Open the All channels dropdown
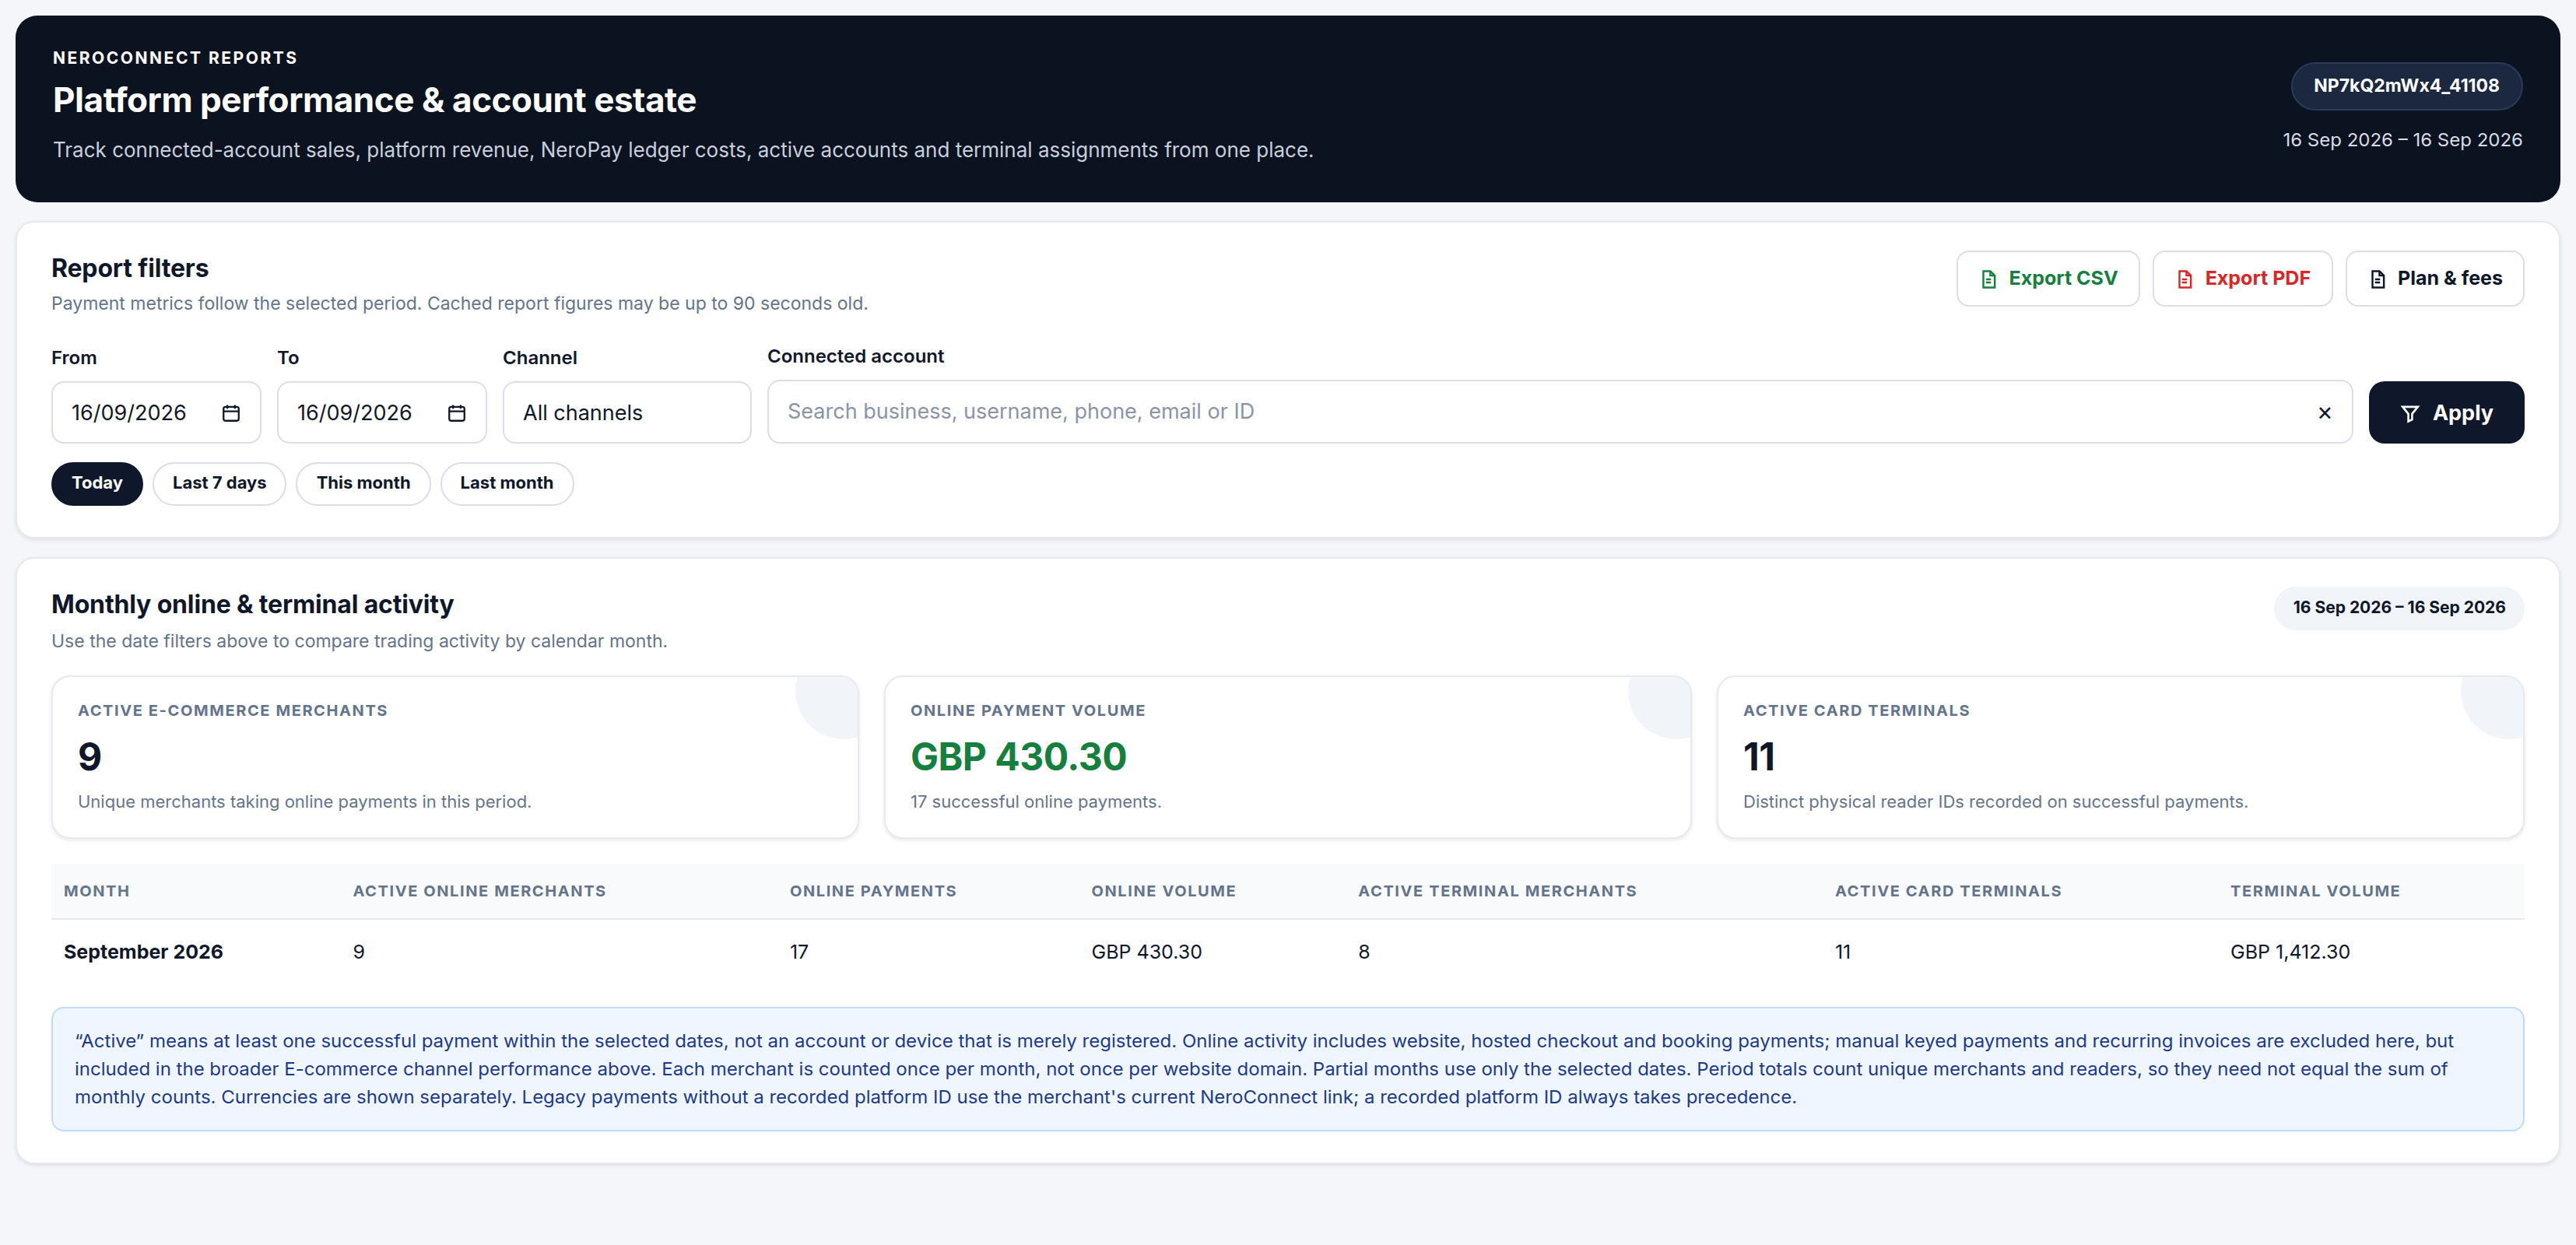This screenshot has width=2576, height=1245. (627, 413)
